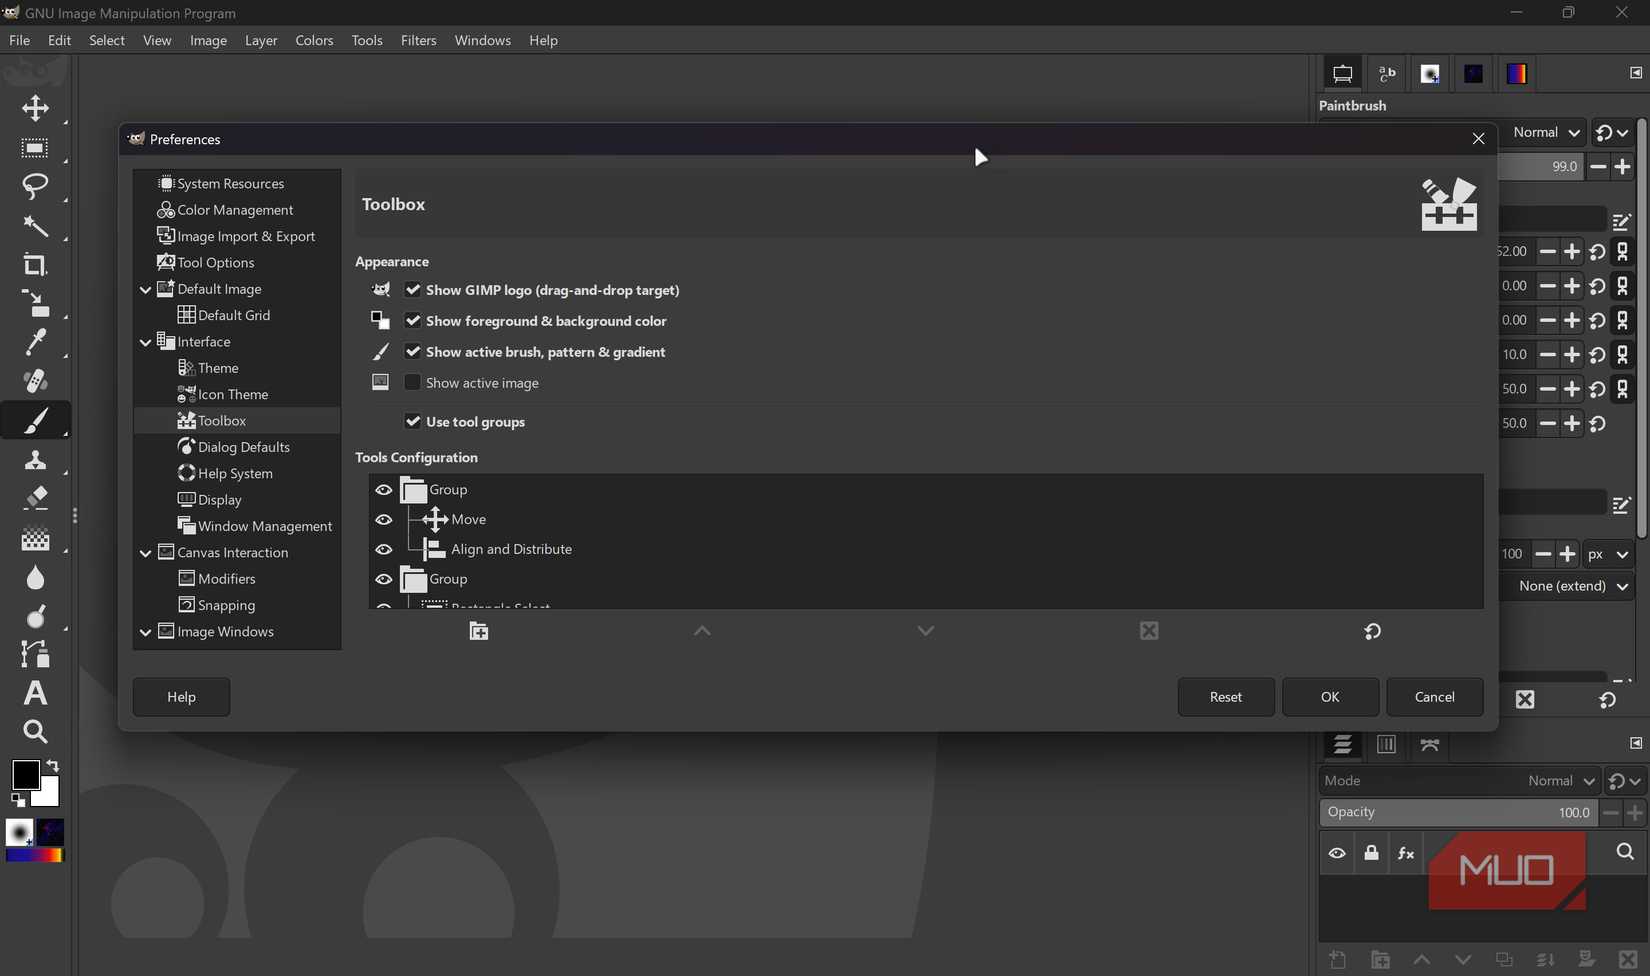Screen dimensions: 1650x976
Task: Select the Zoom tool
Action: [x=35, y=732]
